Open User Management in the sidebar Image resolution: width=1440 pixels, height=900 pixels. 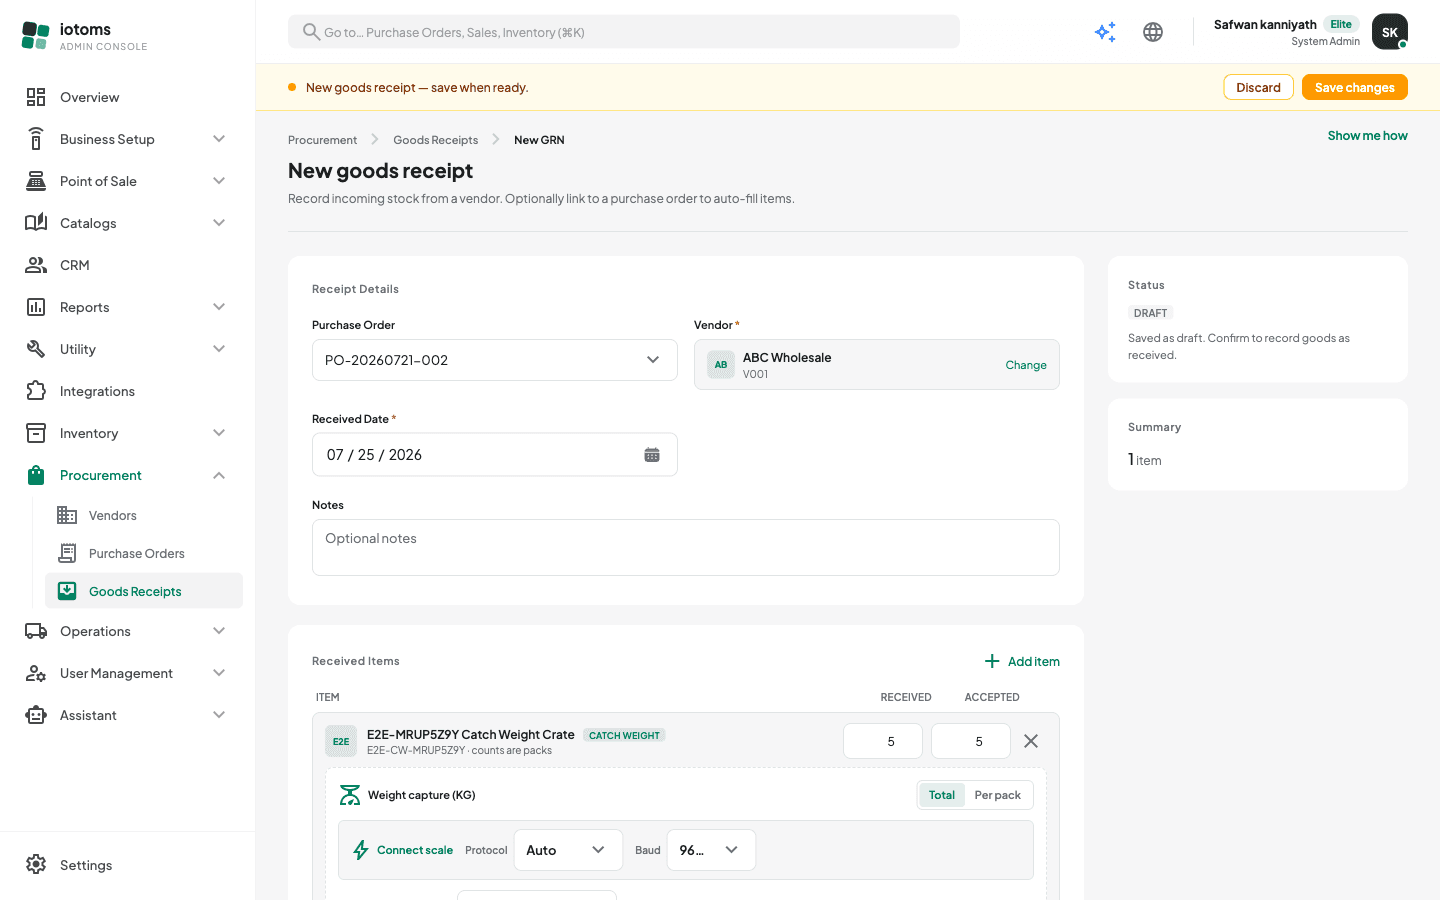[x=127, y=673]
